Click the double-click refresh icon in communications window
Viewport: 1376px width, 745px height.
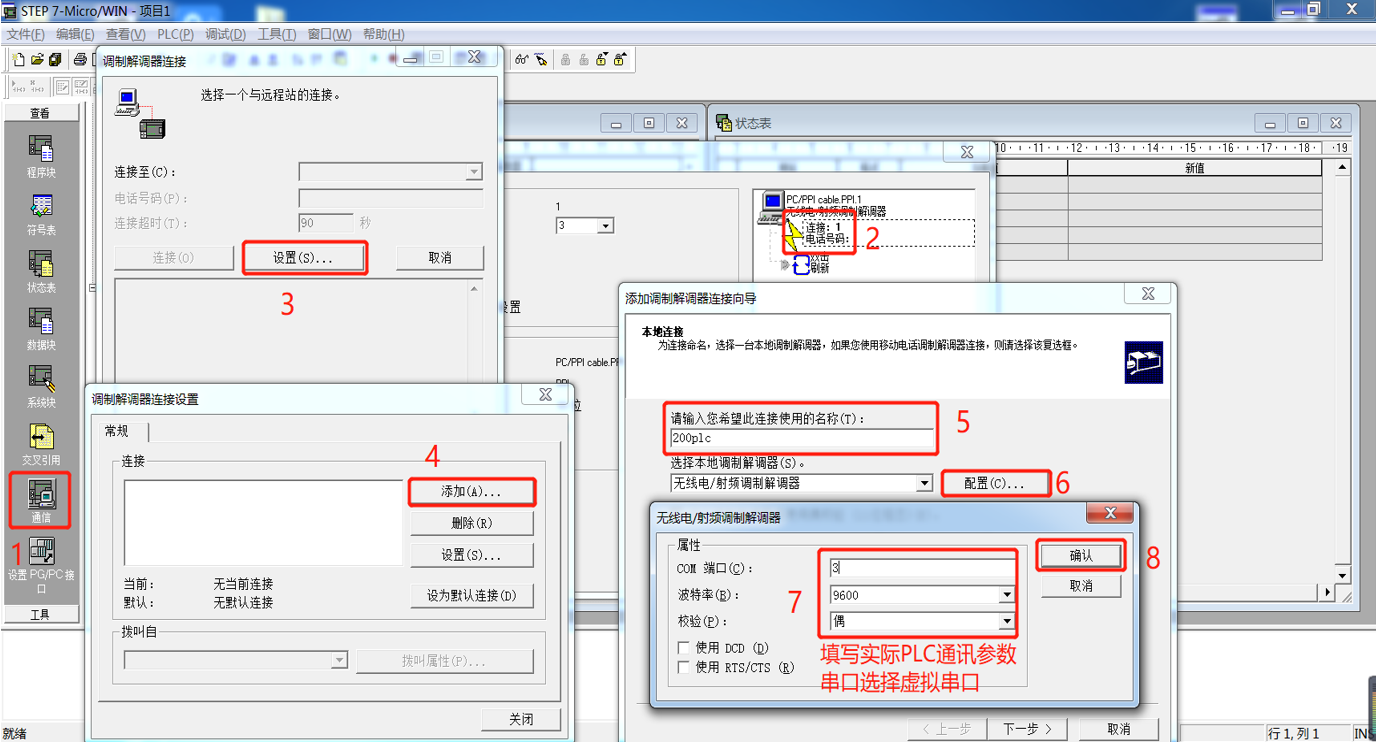(802, 264)
